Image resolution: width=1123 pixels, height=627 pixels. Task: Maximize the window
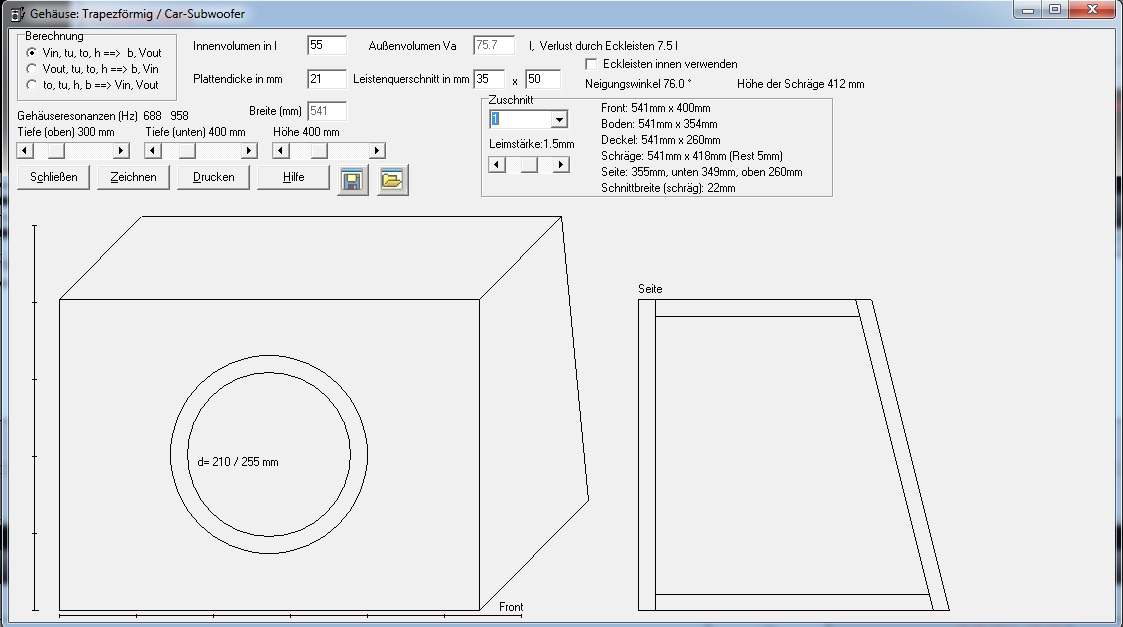point(1055,10)
